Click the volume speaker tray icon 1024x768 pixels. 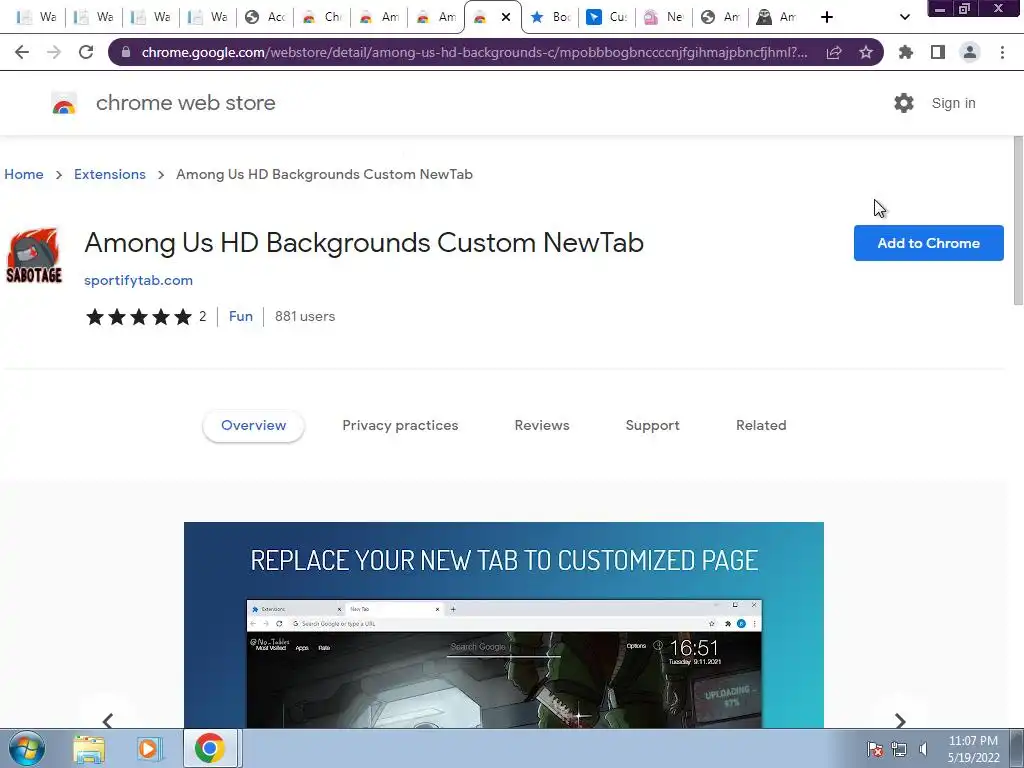(x=923, y=749)
